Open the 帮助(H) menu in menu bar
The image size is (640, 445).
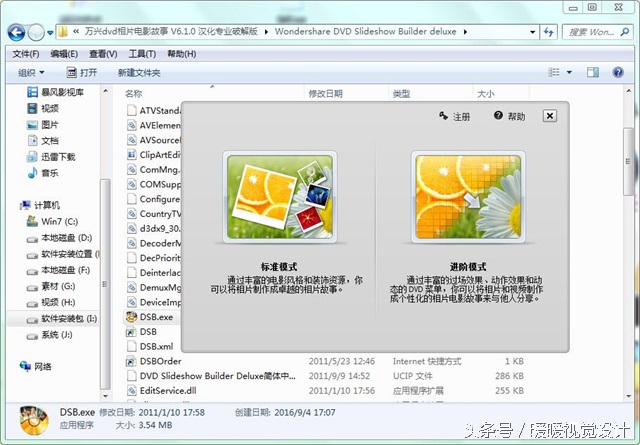(182, 54)
